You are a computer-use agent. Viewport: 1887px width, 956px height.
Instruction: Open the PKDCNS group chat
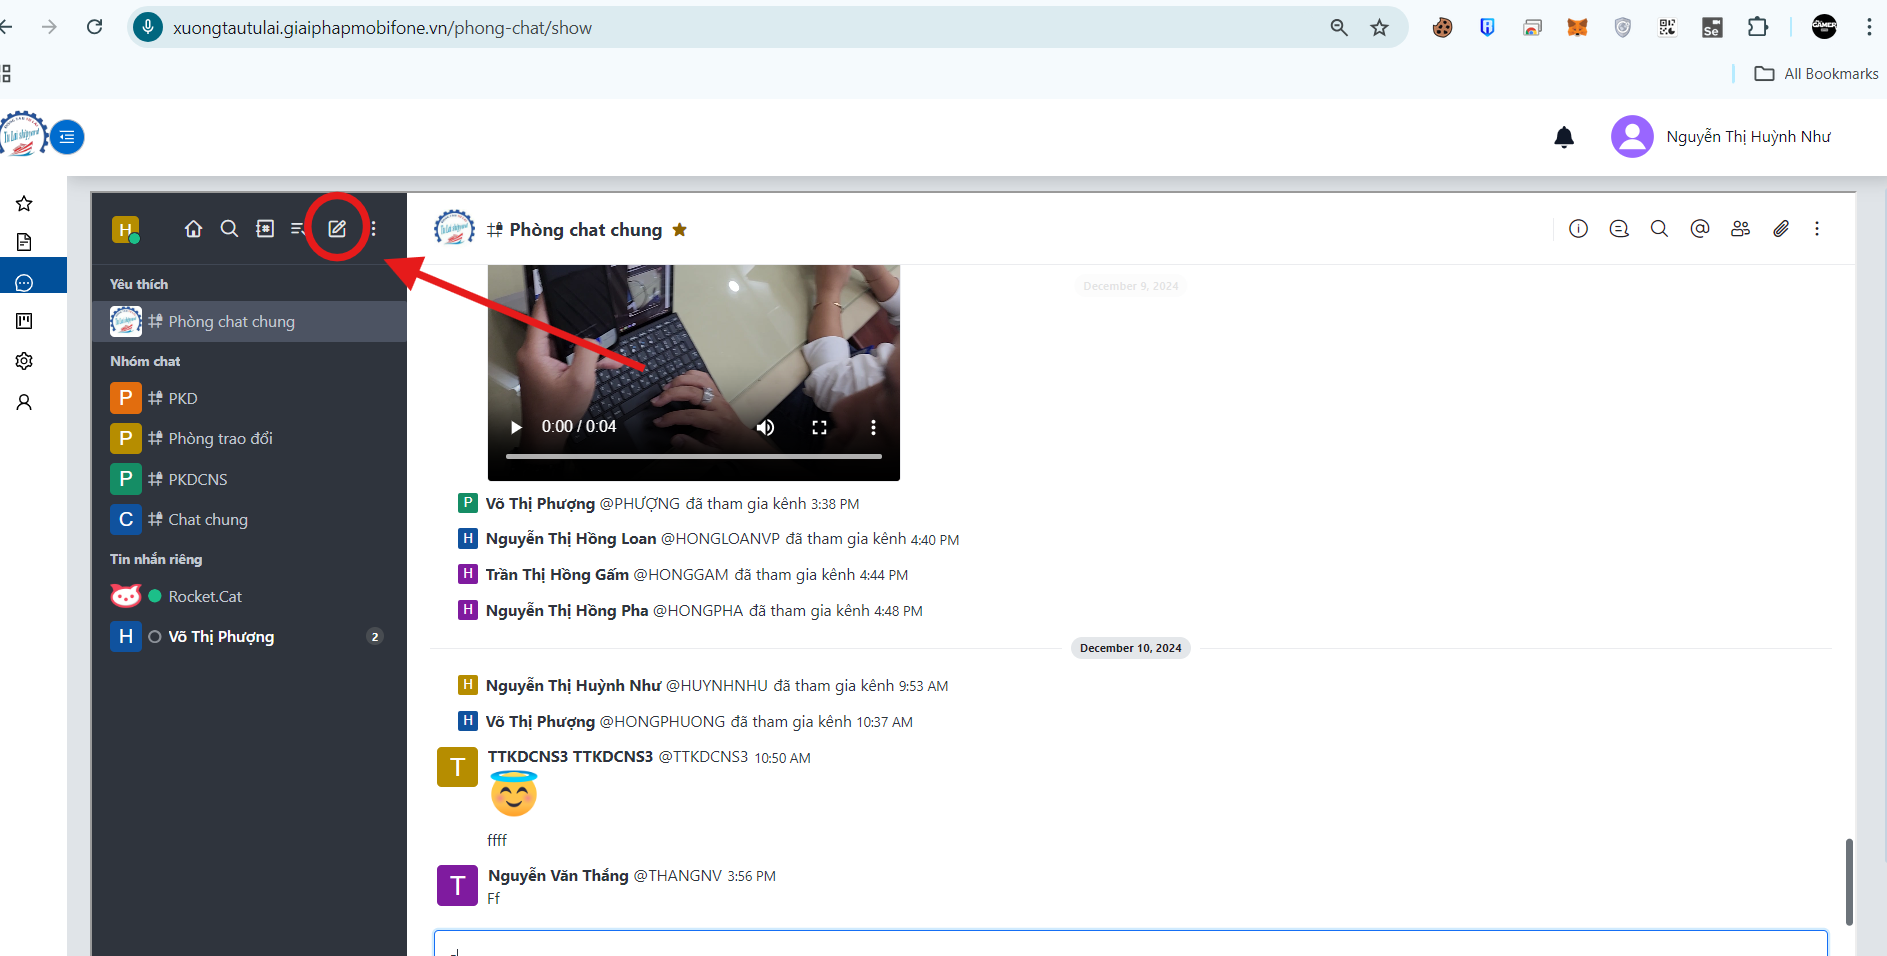click(x=249, y=479)
